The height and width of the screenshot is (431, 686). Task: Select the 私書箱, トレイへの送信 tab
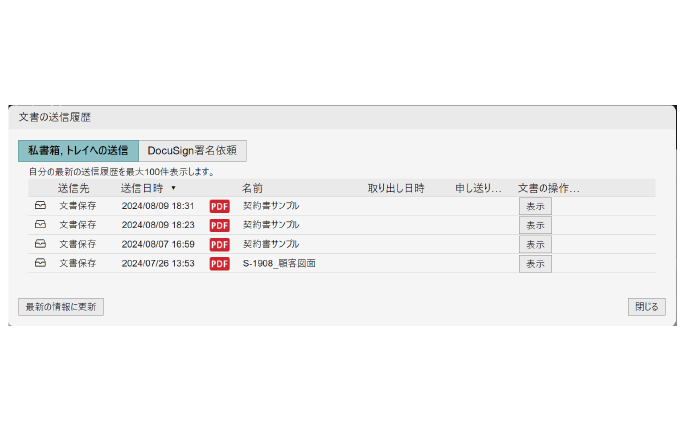coord(78,151)
